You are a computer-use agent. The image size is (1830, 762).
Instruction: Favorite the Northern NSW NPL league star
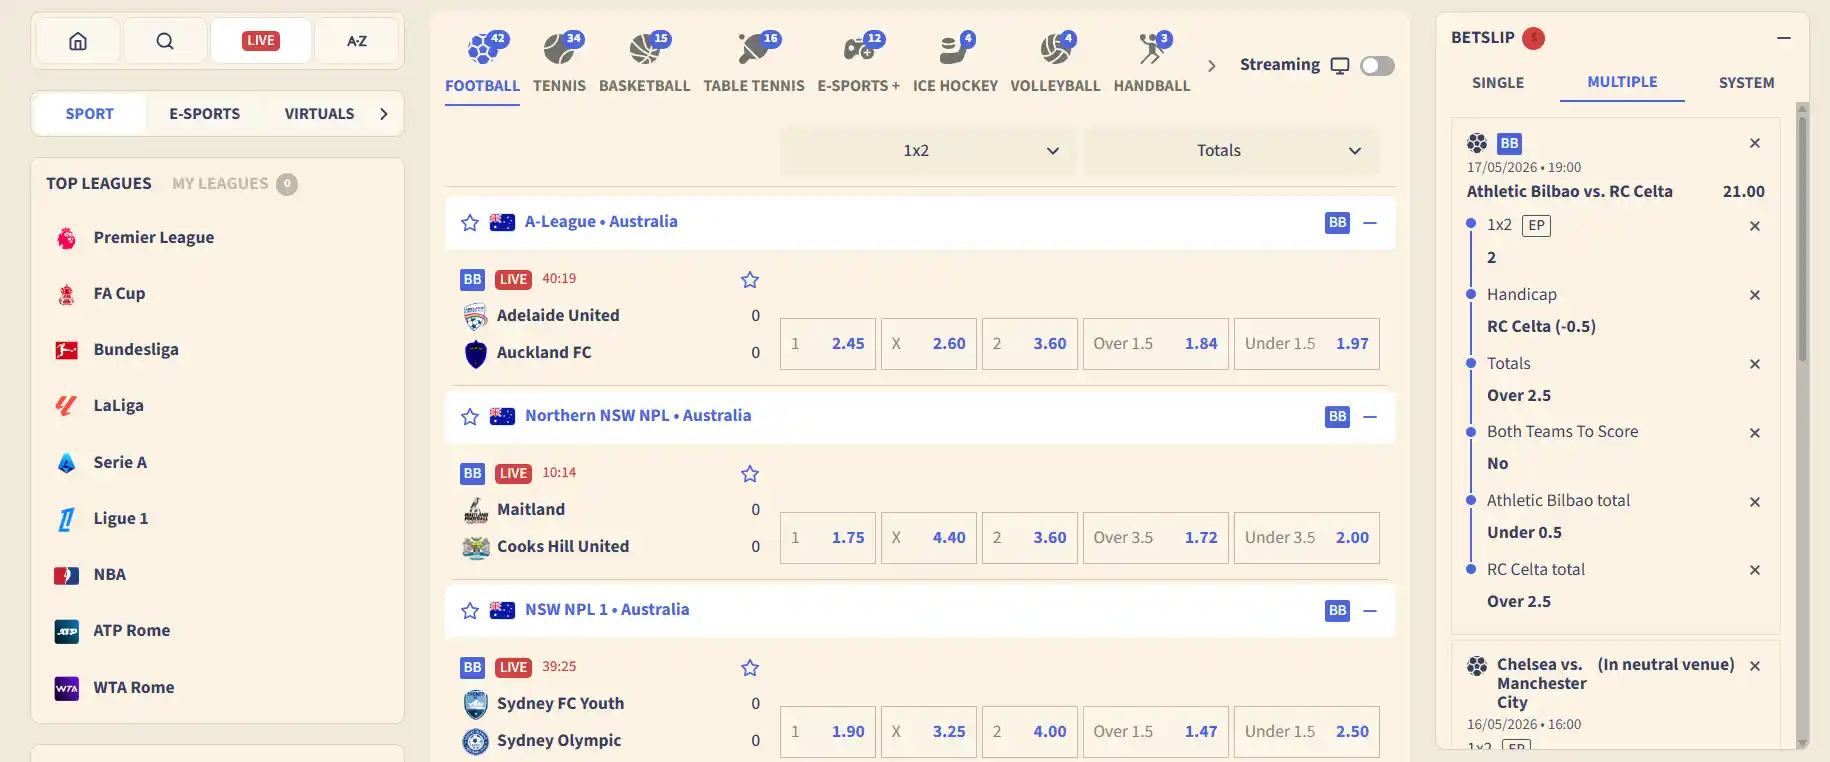pyautogui.click(x=470, y=416)
